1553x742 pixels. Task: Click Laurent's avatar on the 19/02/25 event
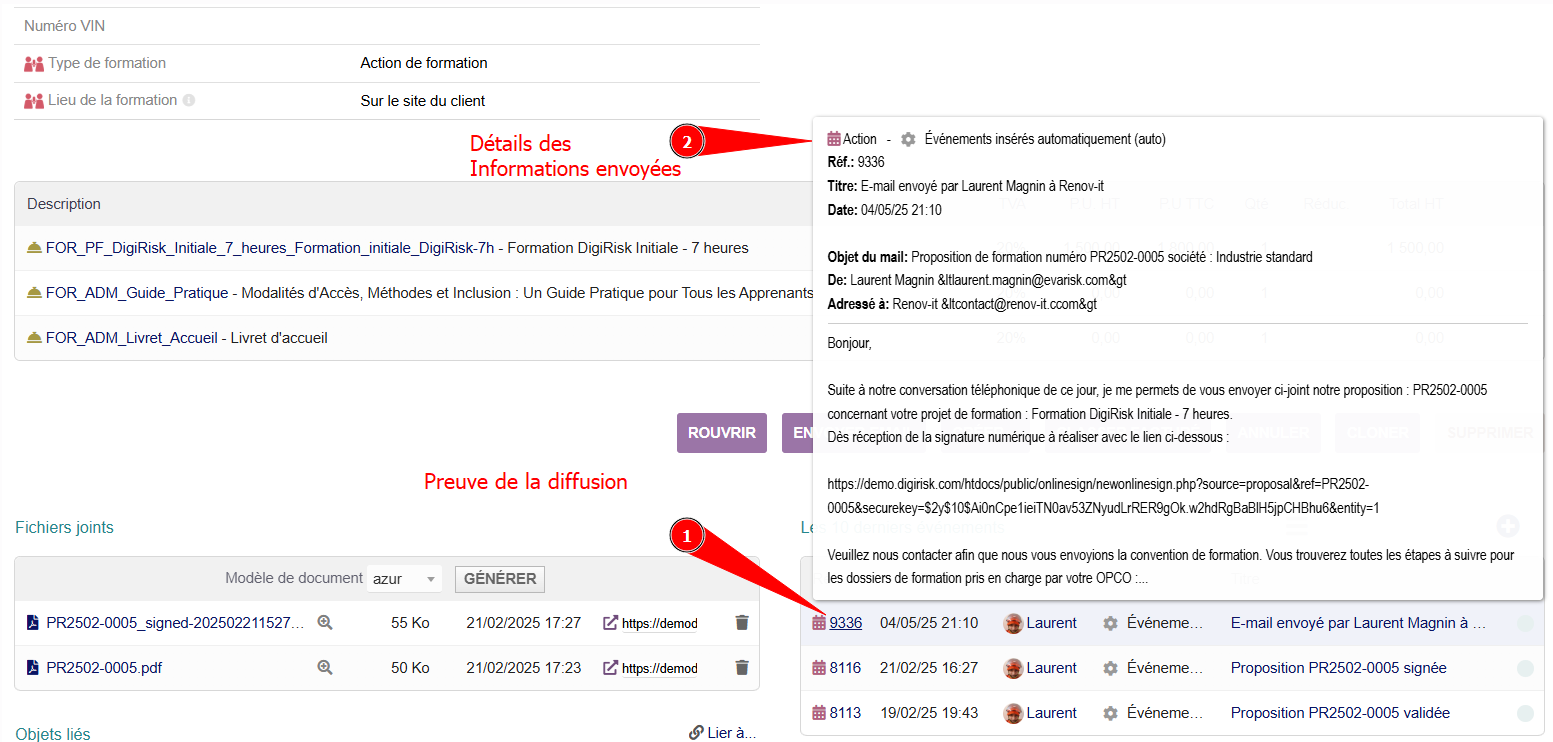coord(1013,713)
